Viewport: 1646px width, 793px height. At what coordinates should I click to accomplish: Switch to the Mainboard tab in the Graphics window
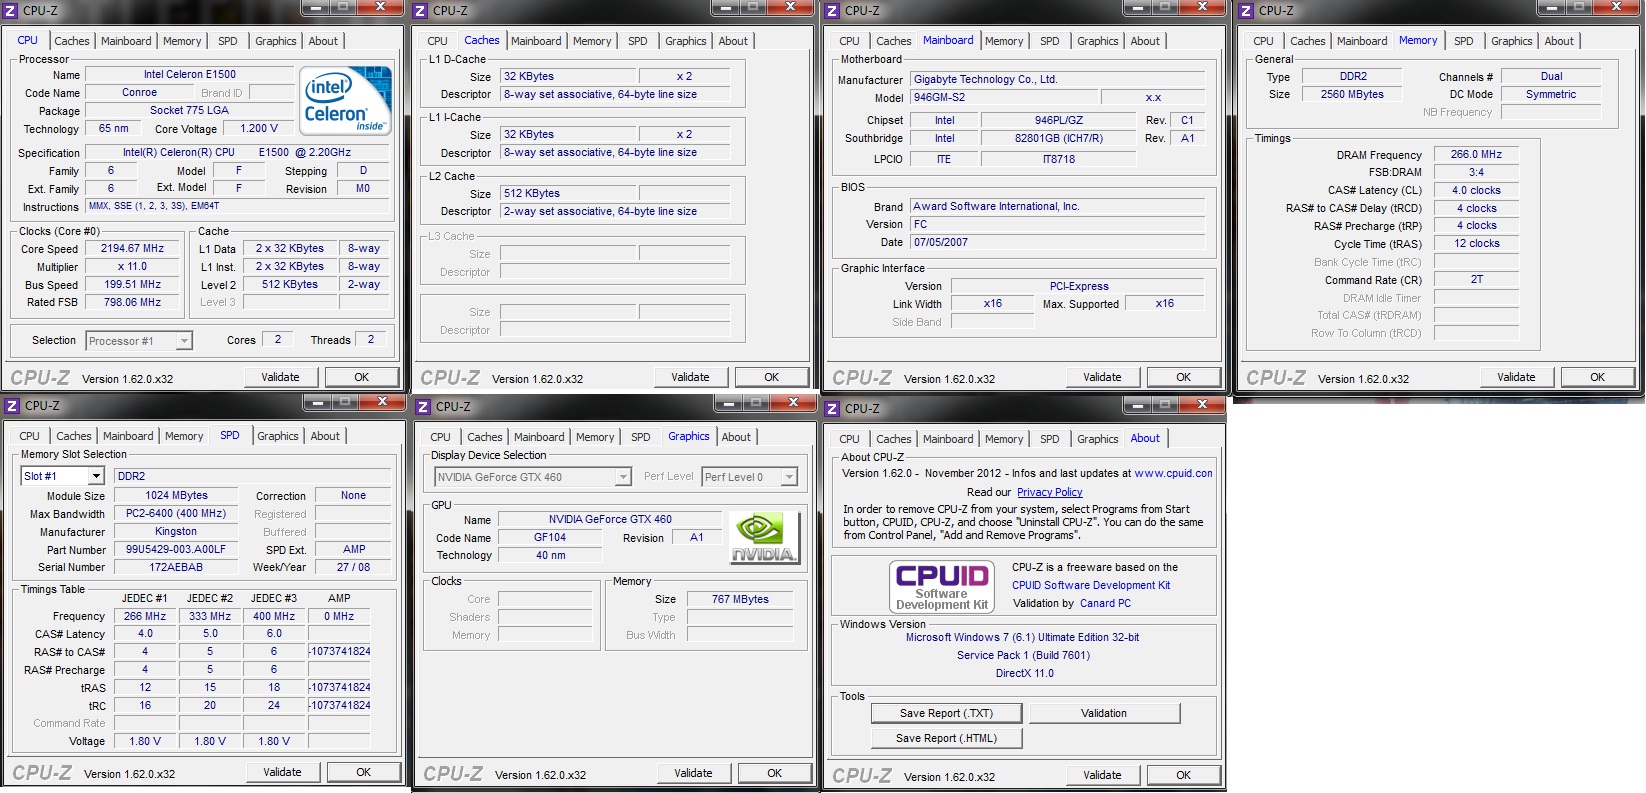click(539, 437)
